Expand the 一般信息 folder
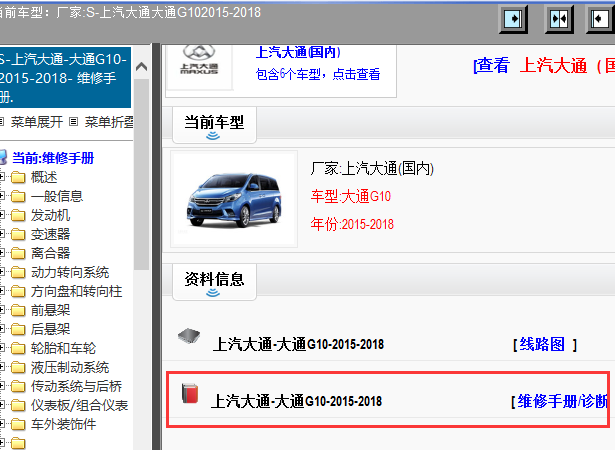Viewport: 615px width, 450px height. (x=2, y=196)
